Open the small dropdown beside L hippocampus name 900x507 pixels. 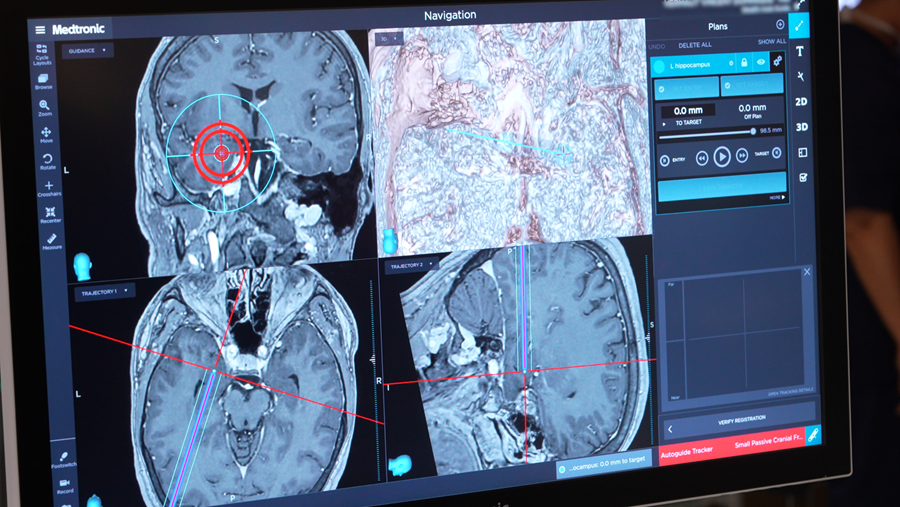tap(731, 63)
